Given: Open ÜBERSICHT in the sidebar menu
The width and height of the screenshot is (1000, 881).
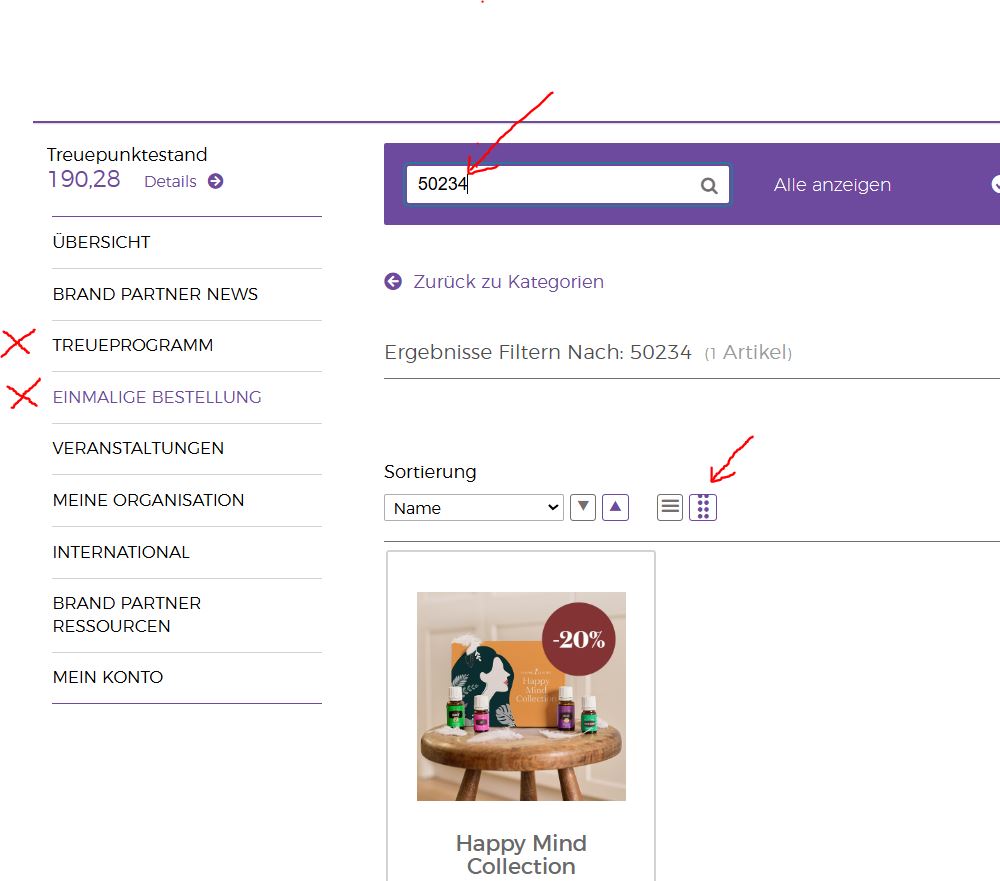Looking at the screenshot, I should click(x=102, y=242).
